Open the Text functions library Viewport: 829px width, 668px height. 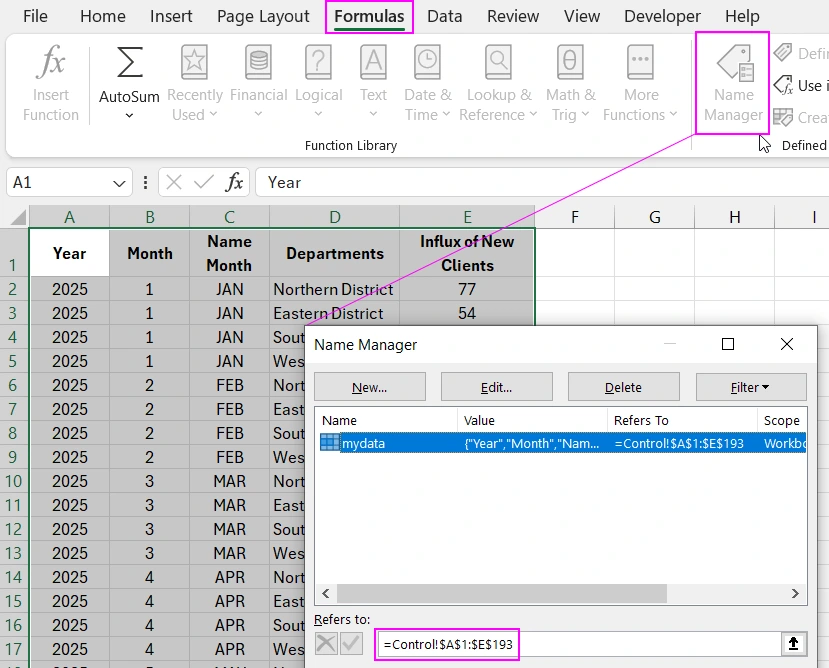(373, 63)
